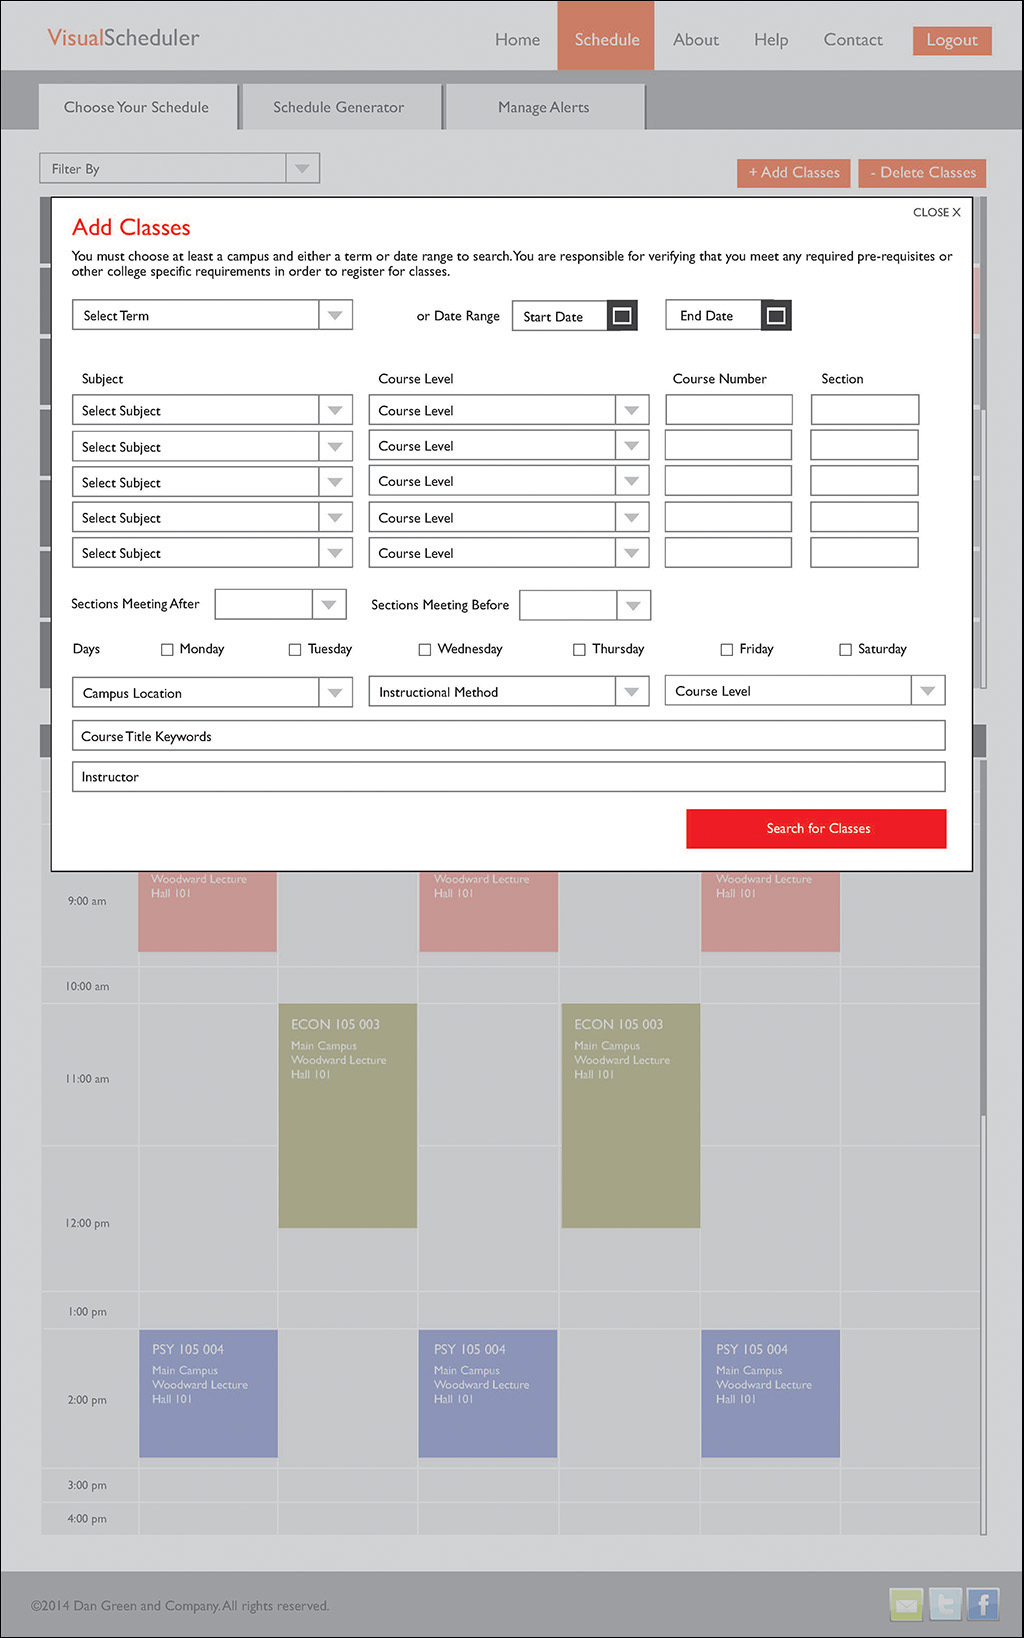Close the Add Classes dialog
Screen dimensions: 1024x1638
tap(936, 212)
